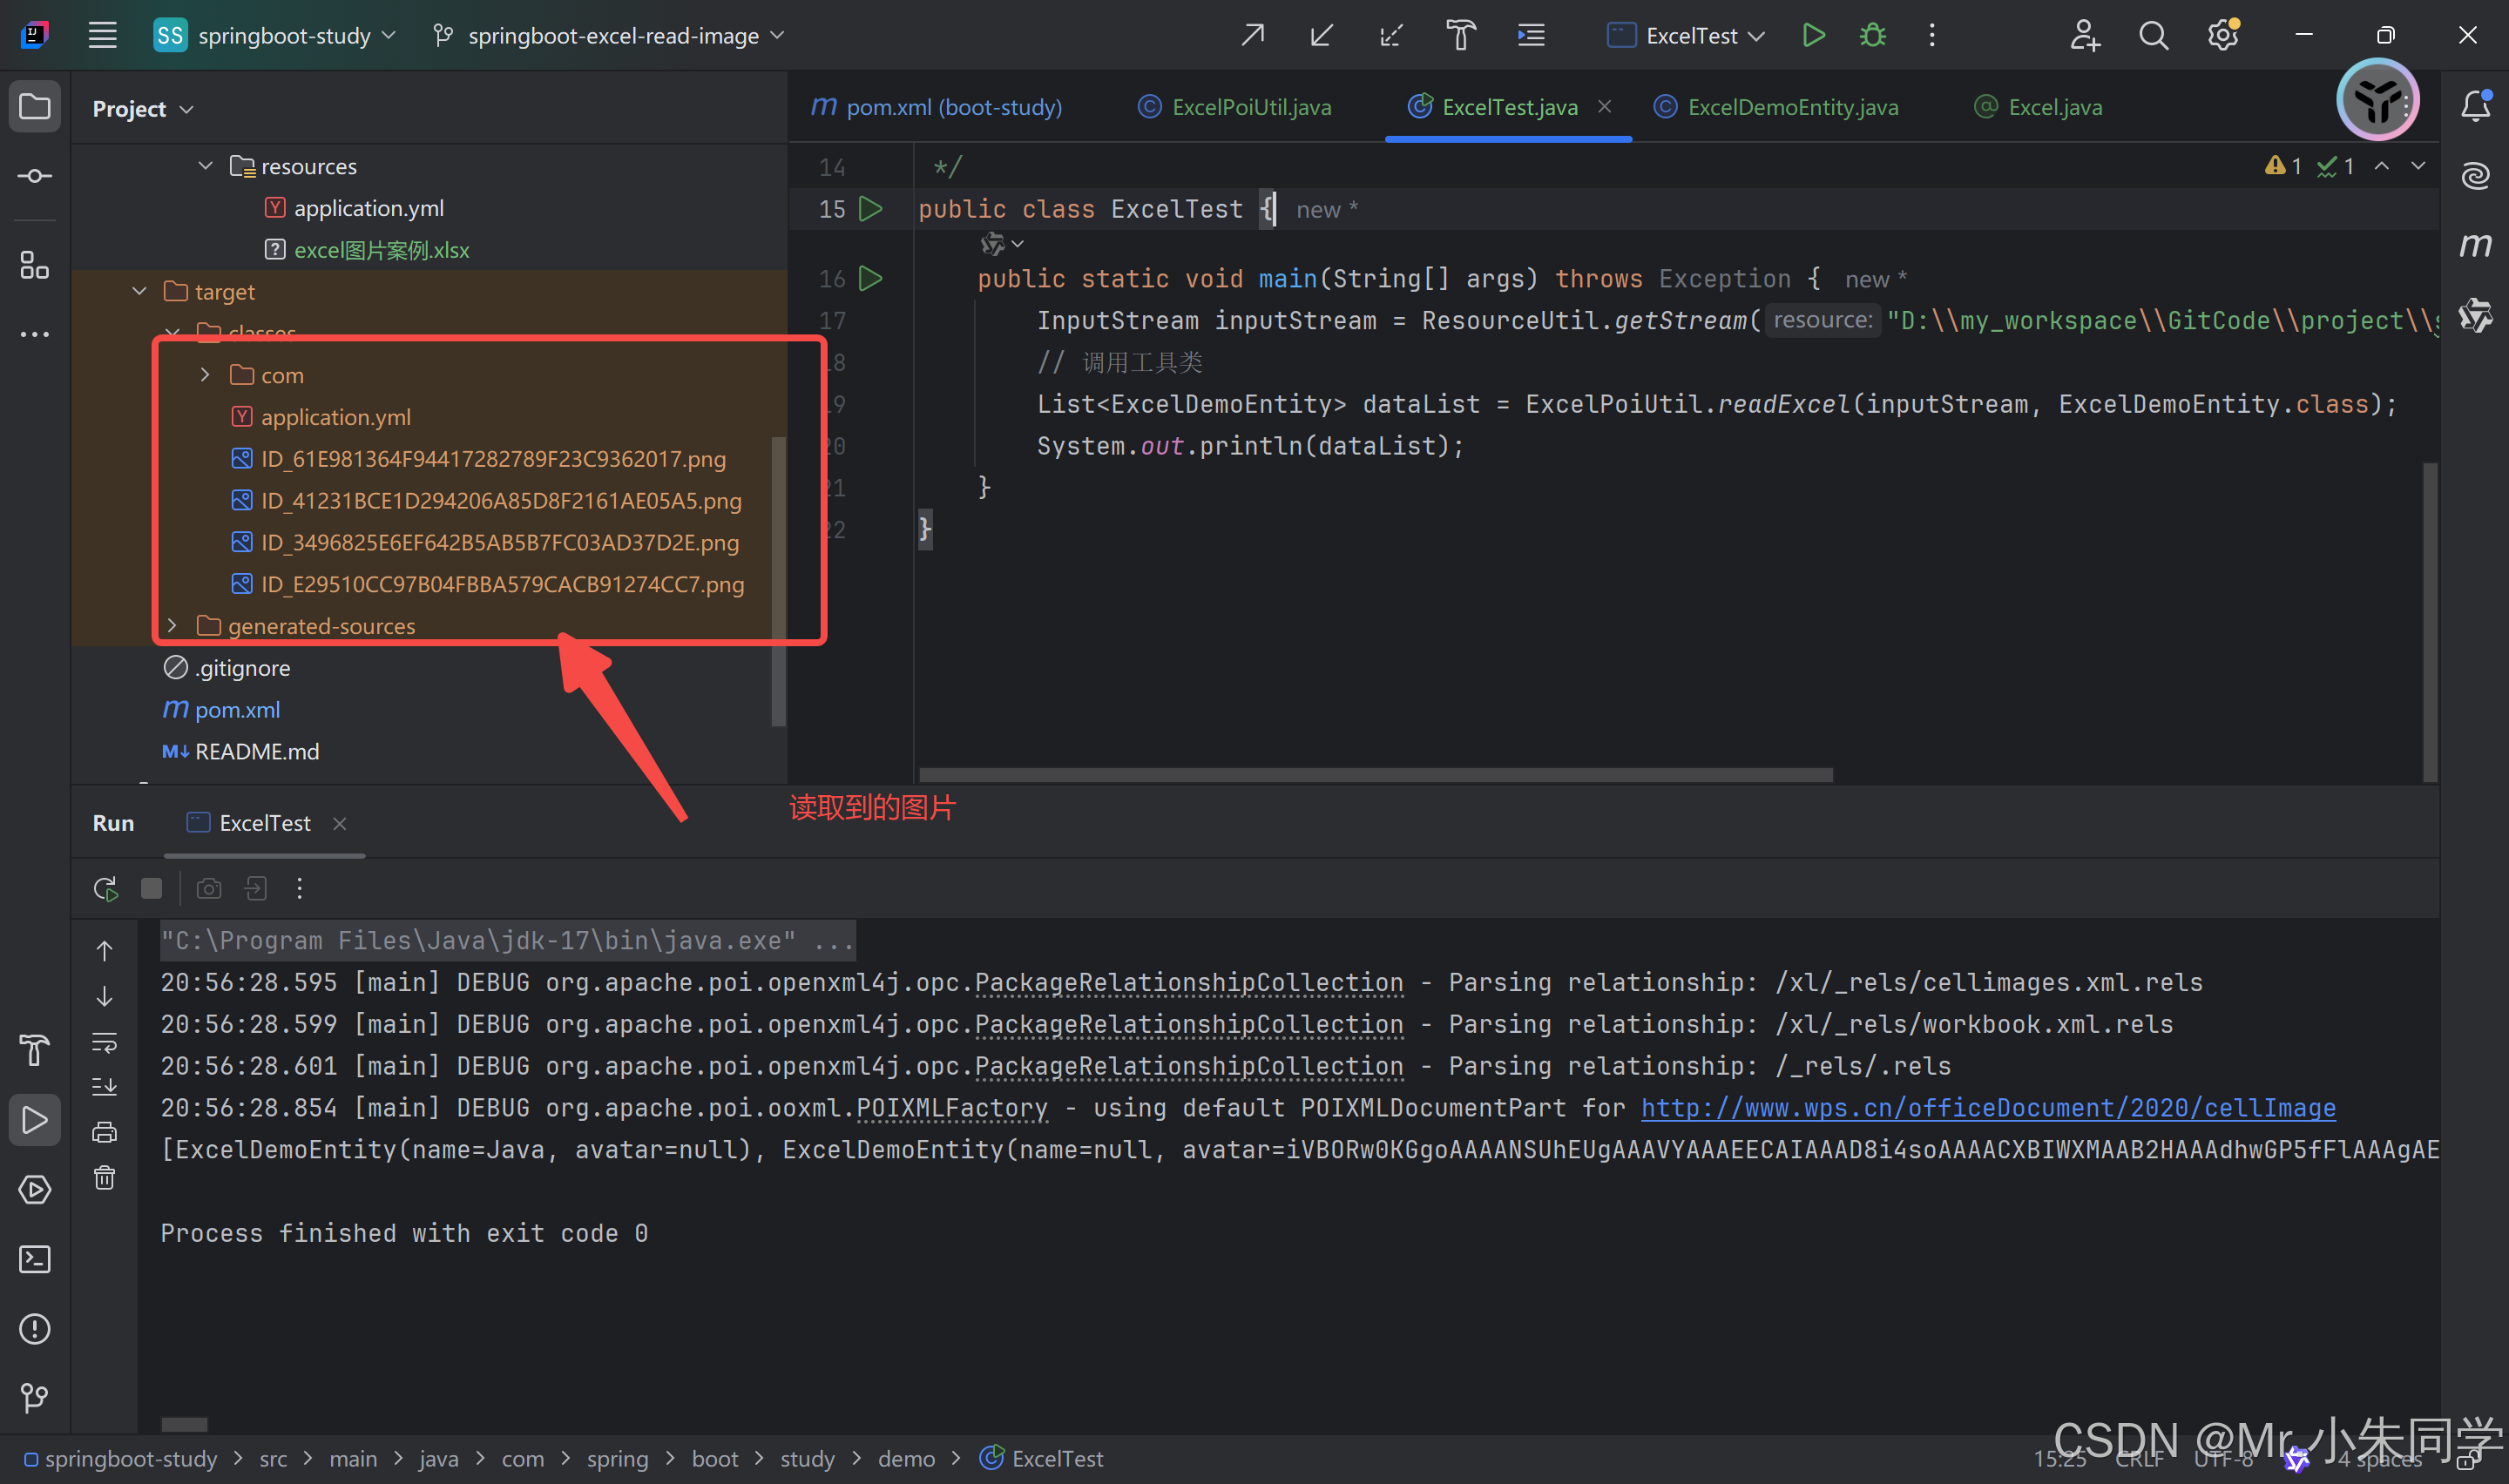Click ExcelTest breadcrumb in the navigation bar
This screenshot has height=1484, width=2509.
(1041, 1459)
